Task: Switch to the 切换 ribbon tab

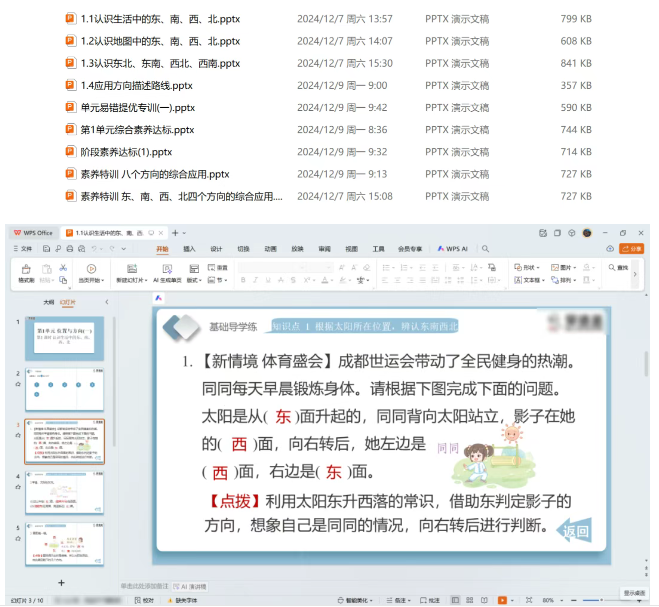Action: [x=243, y=249]
